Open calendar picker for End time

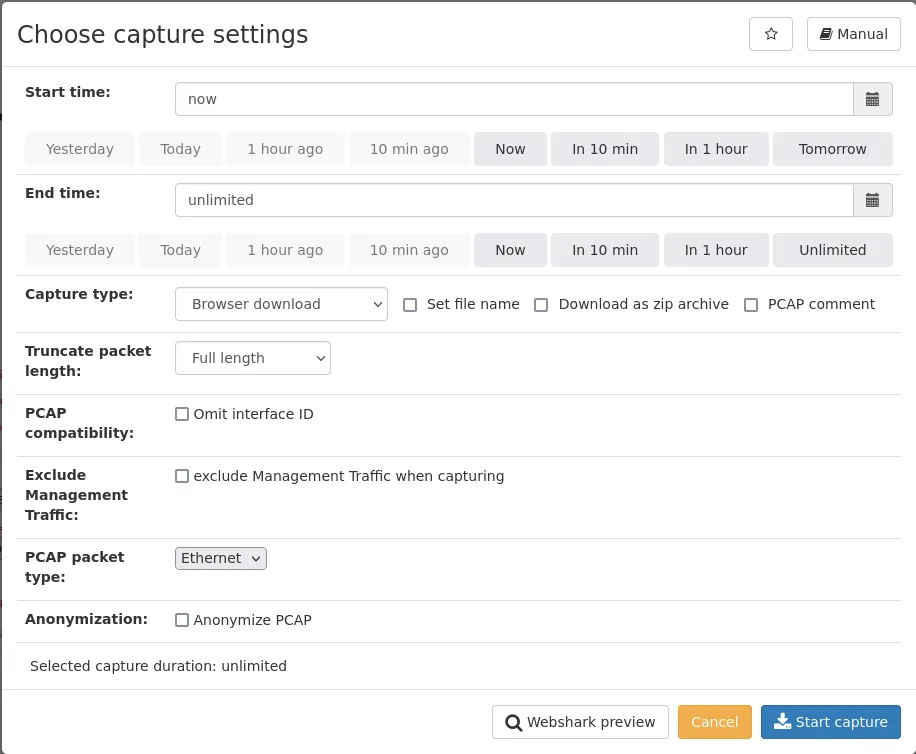[872, 200]
